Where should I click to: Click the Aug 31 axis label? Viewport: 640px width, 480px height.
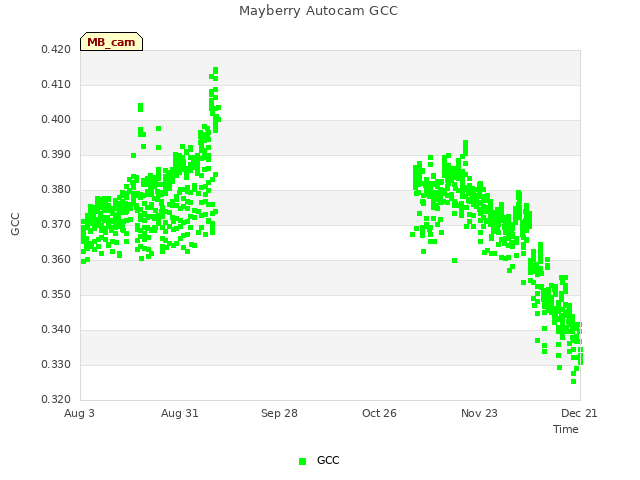(180, 413)
